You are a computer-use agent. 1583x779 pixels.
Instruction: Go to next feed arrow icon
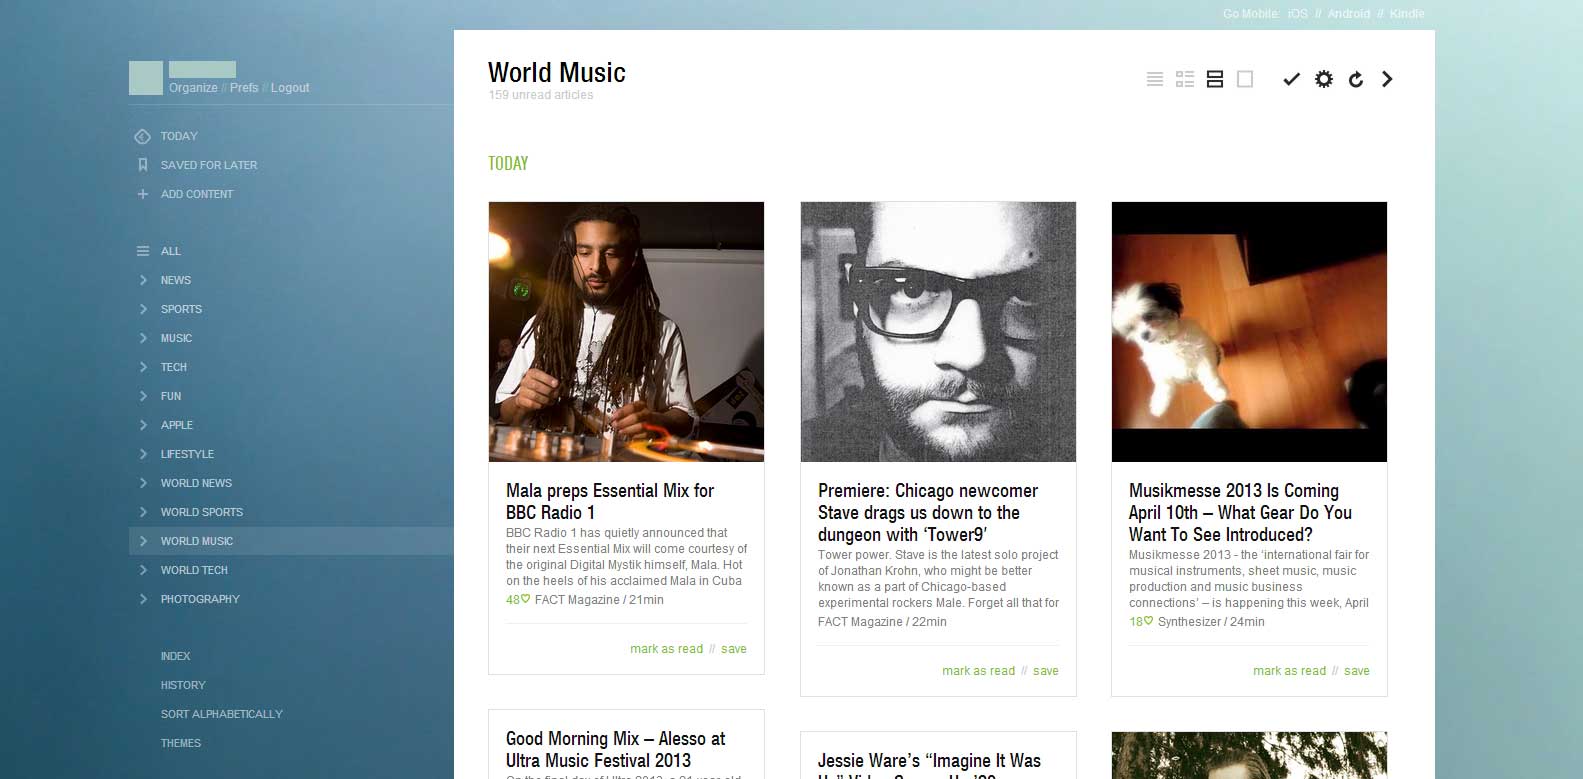coord(1387,79)
